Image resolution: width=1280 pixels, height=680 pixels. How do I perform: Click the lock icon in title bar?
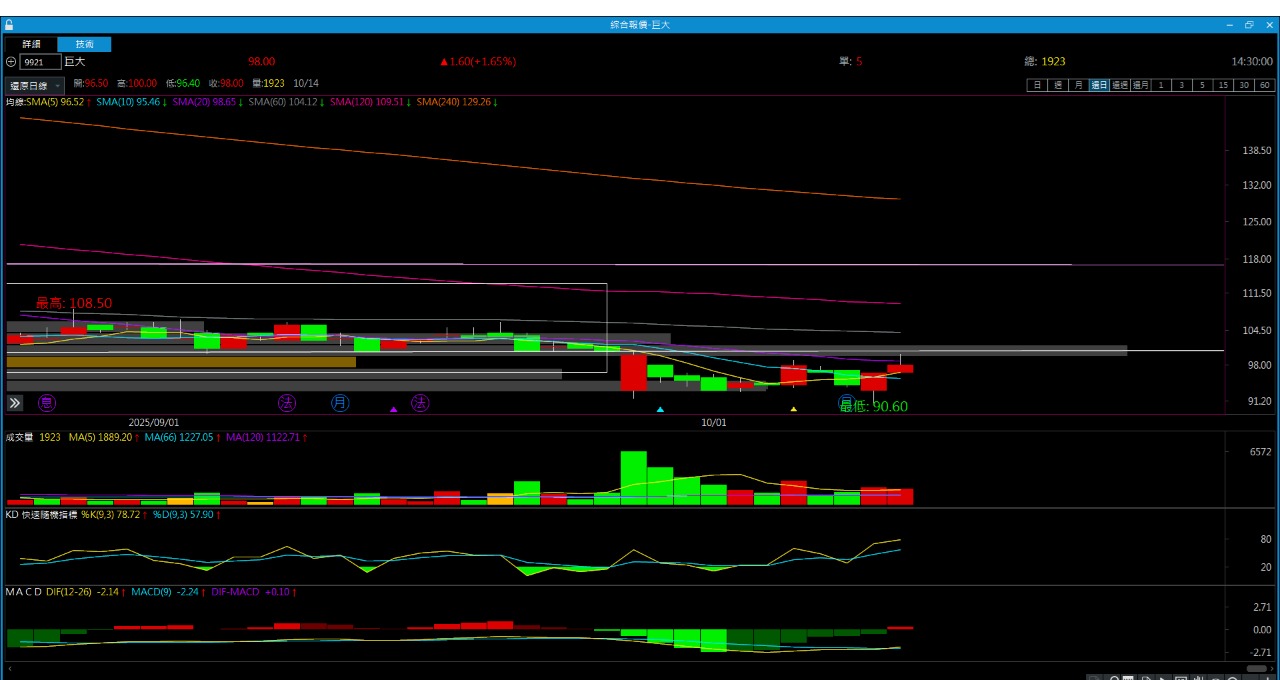(x=9, y=25)
